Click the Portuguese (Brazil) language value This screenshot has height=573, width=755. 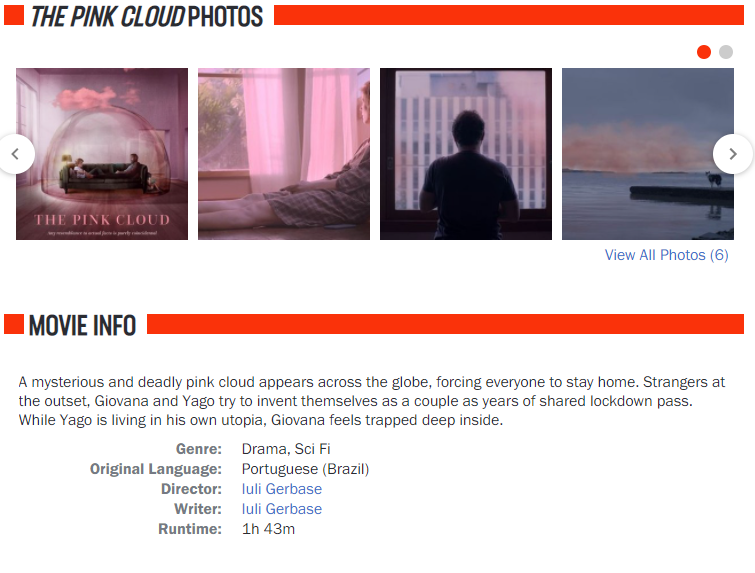pos(305,469)
